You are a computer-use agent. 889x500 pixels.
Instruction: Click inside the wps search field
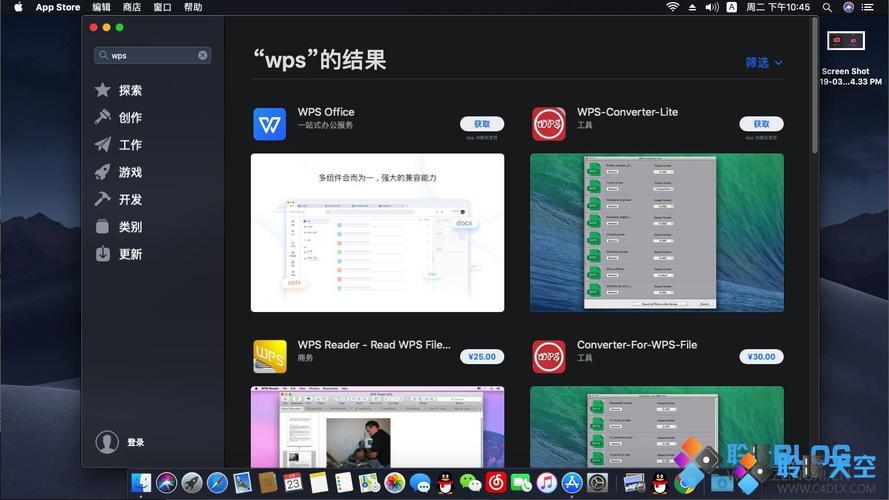coord(153,55)
